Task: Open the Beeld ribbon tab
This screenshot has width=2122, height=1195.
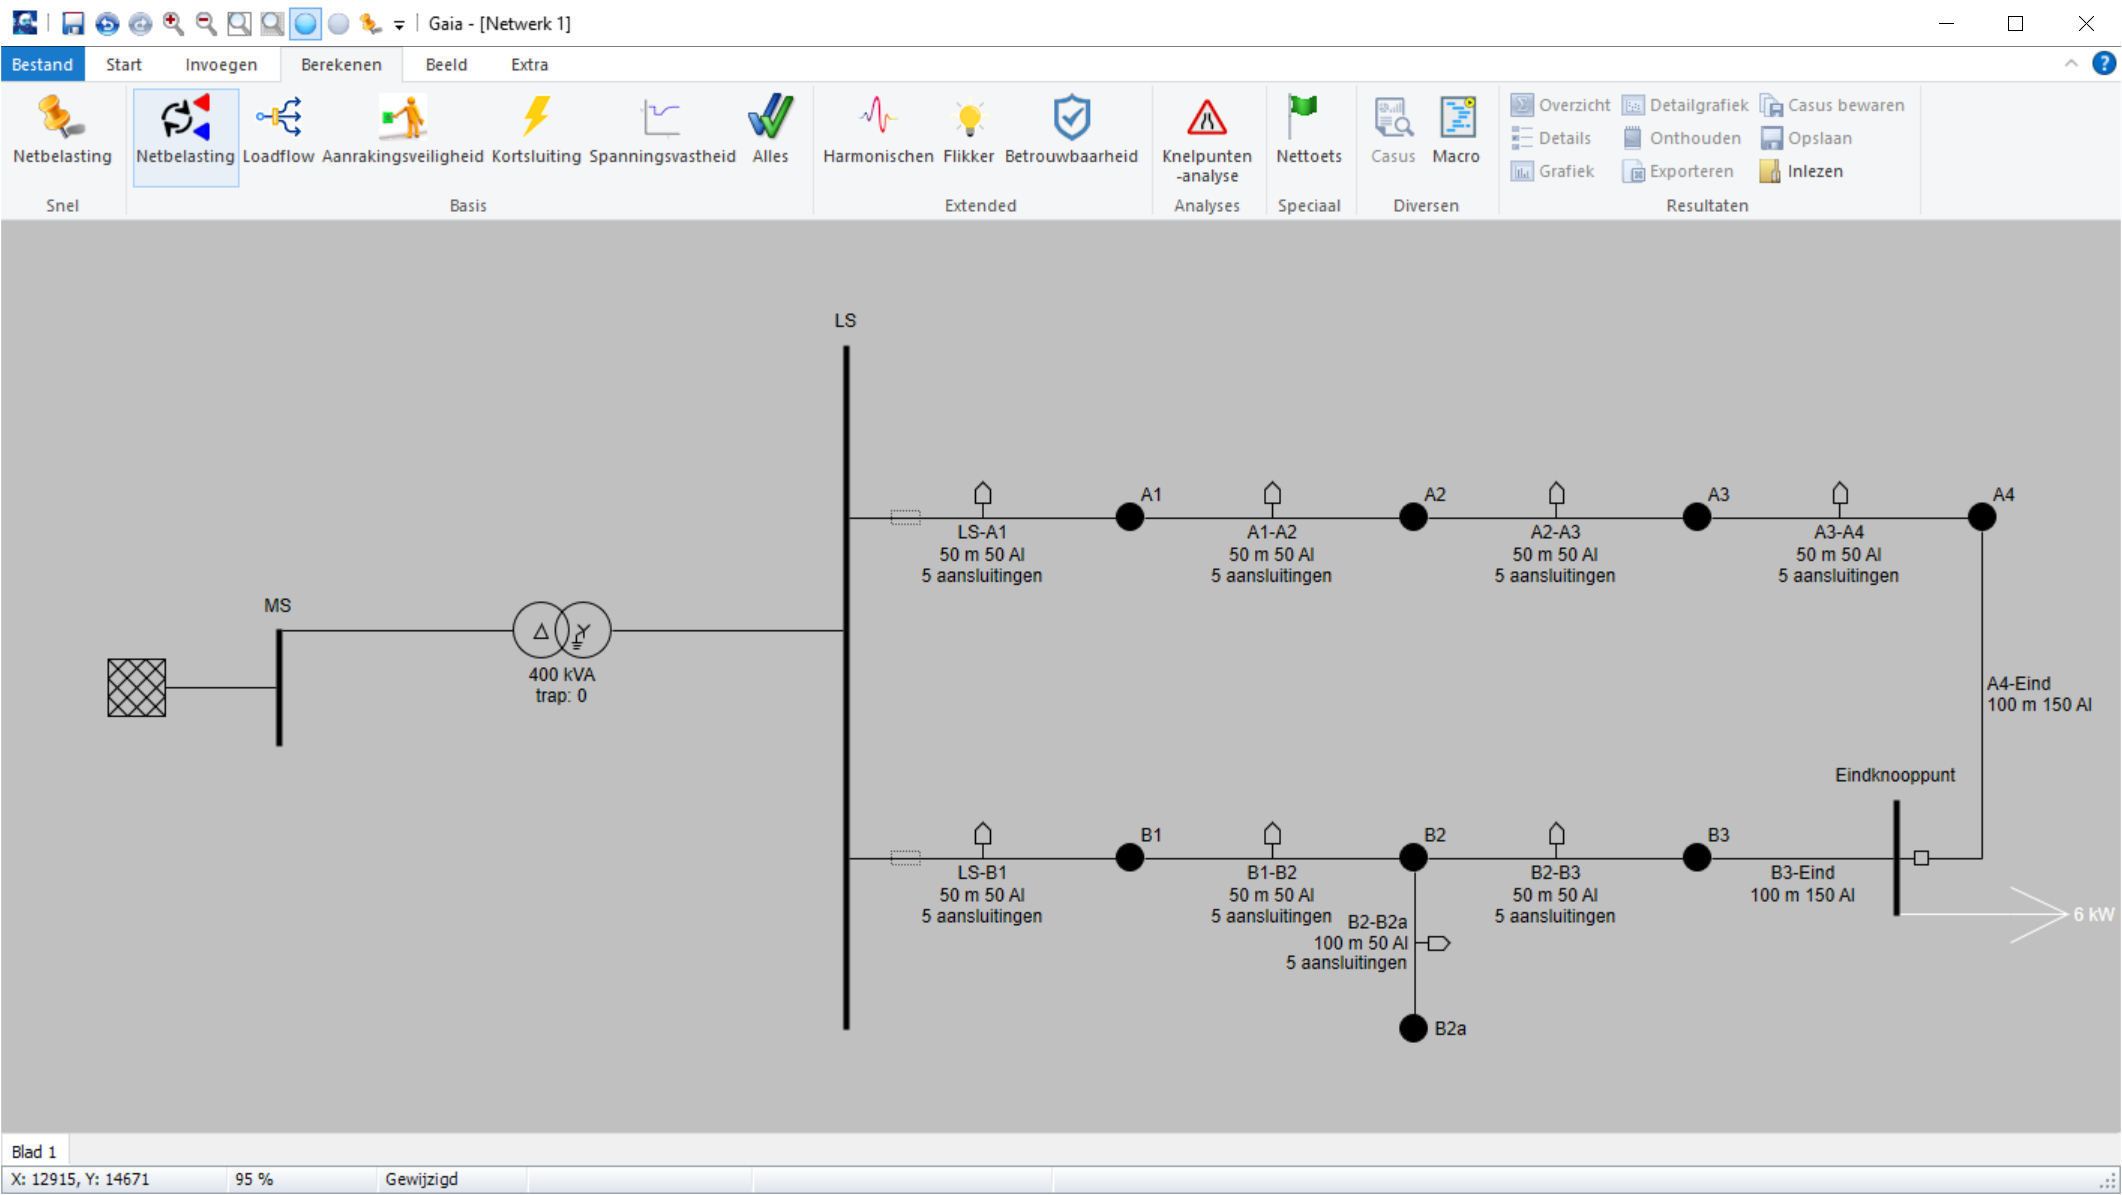Action: click(x=446, y=64)
